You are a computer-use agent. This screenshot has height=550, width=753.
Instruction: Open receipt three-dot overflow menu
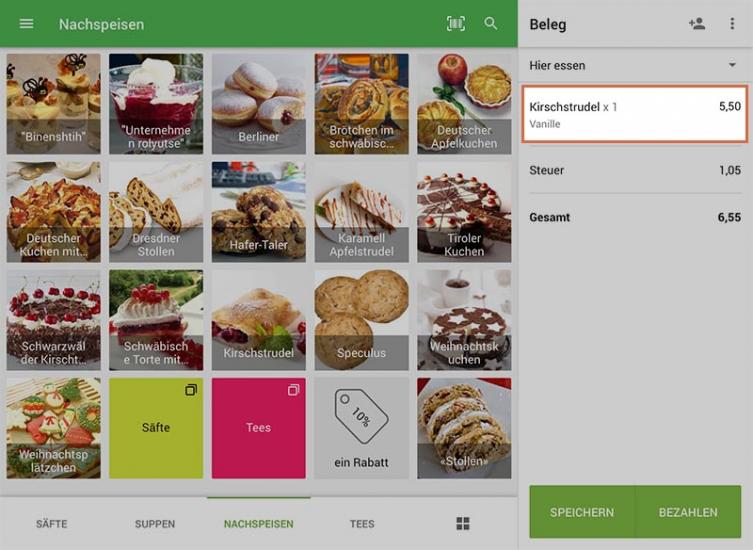click(x=732, y=24)
